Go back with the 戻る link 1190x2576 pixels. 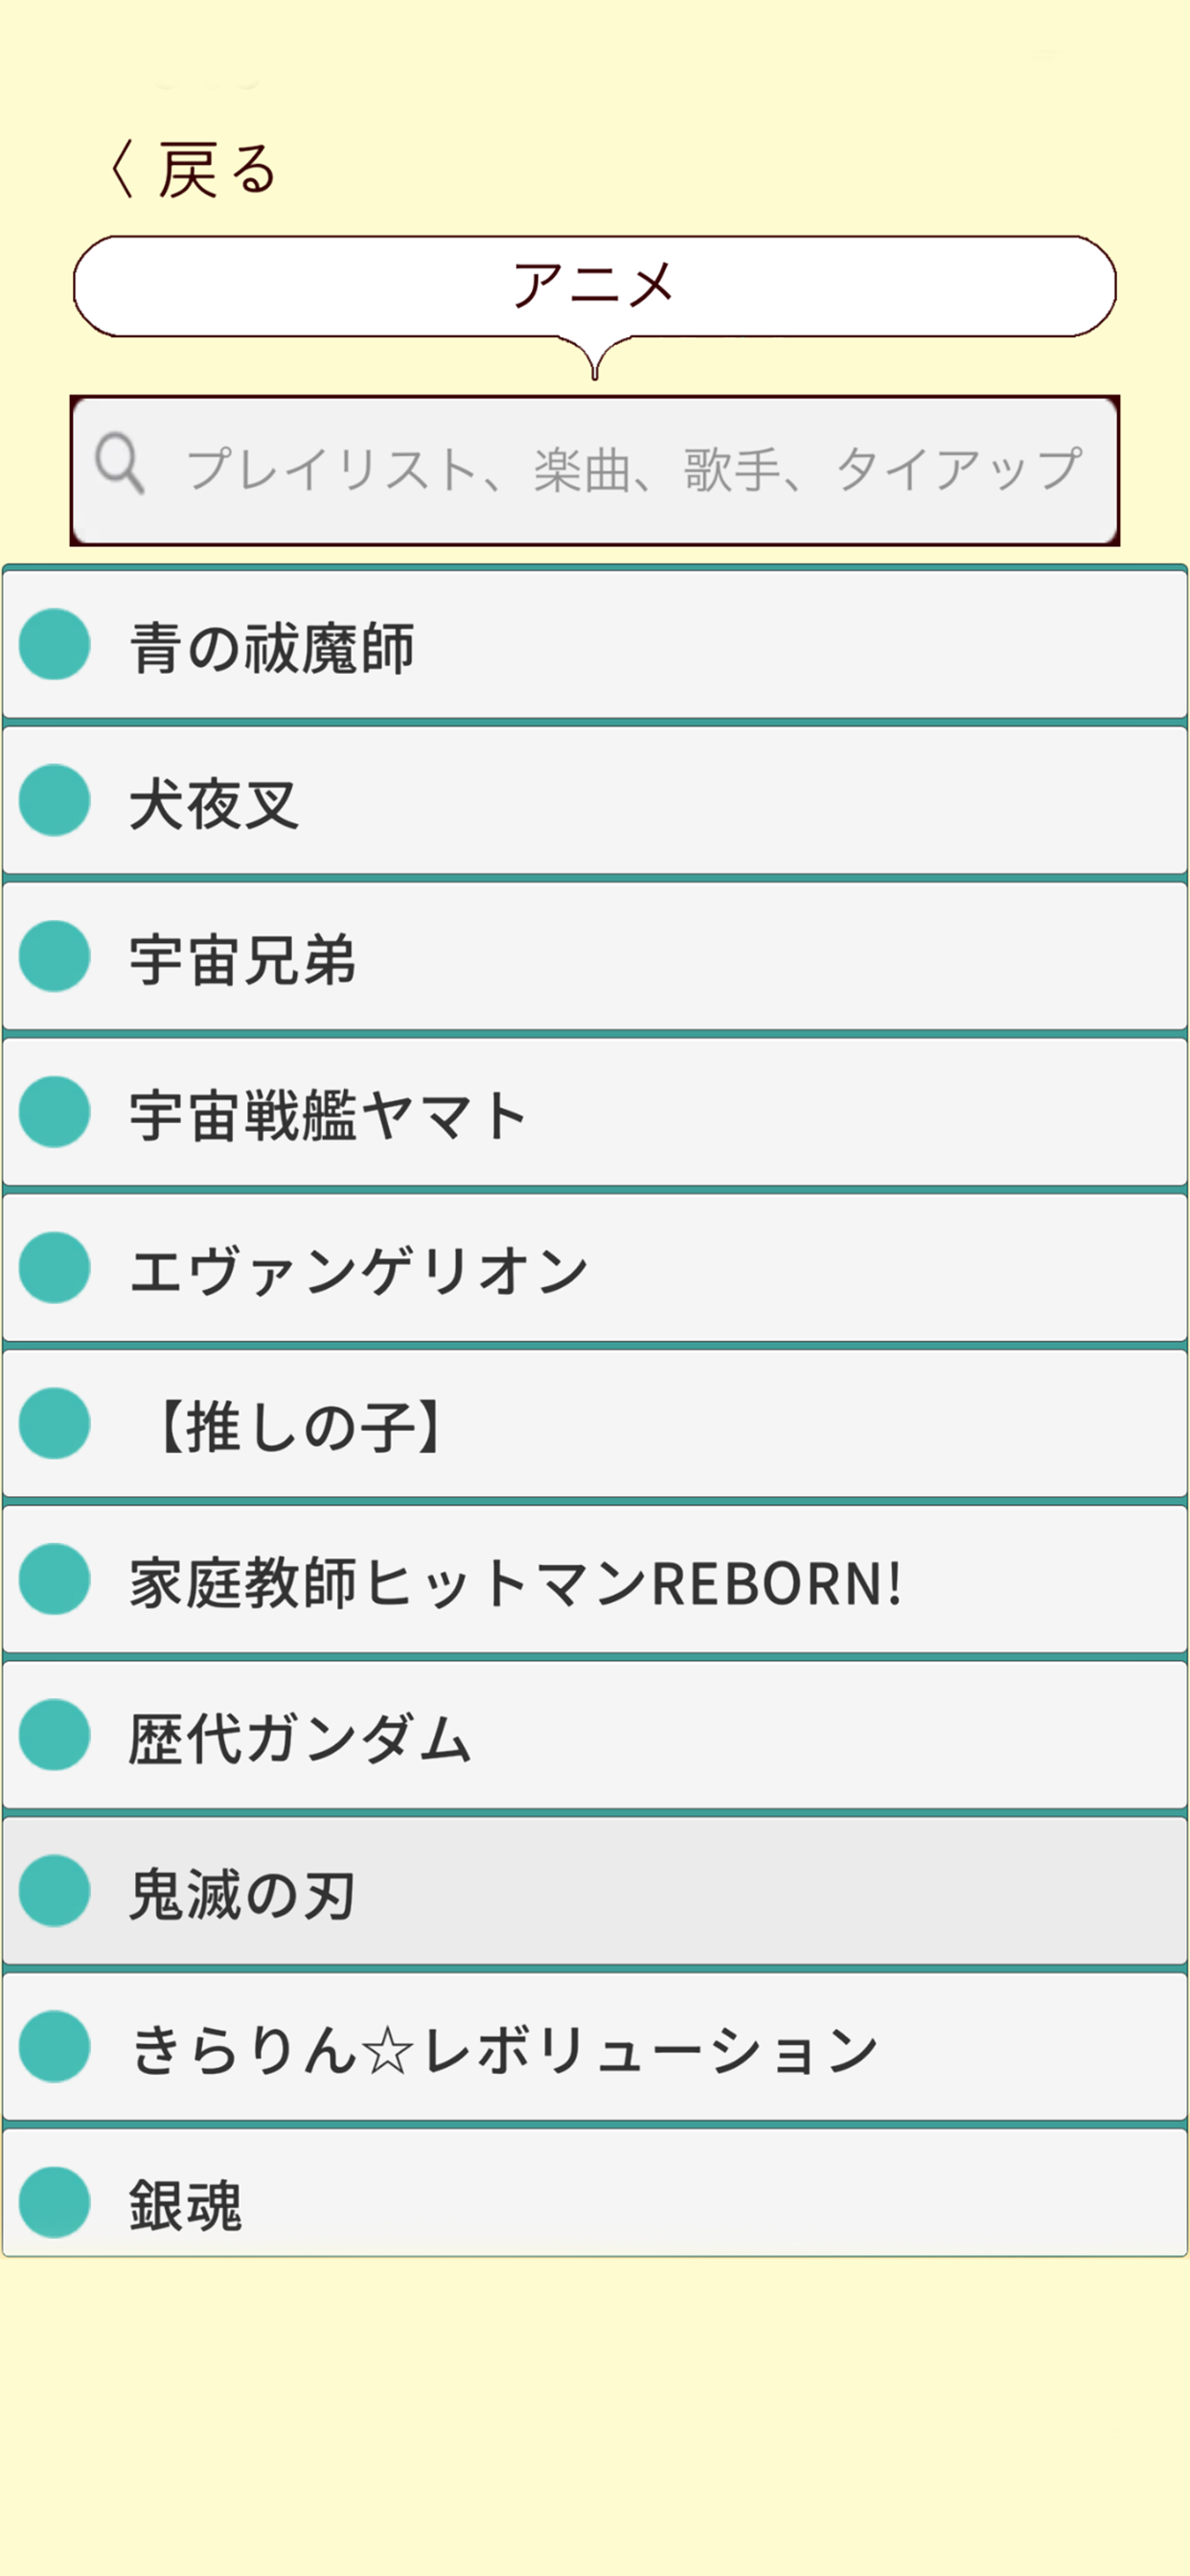pyautogui.click(x=215, y=169)
